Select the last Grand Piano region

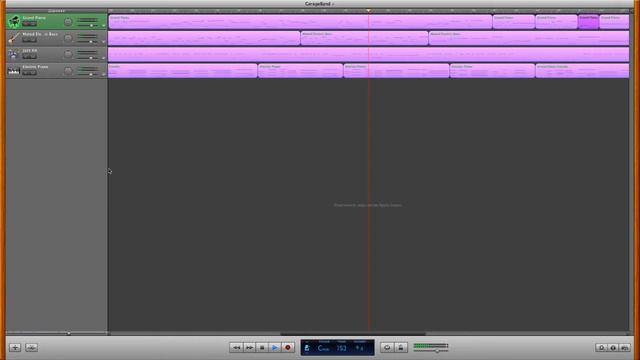(614, 22)
